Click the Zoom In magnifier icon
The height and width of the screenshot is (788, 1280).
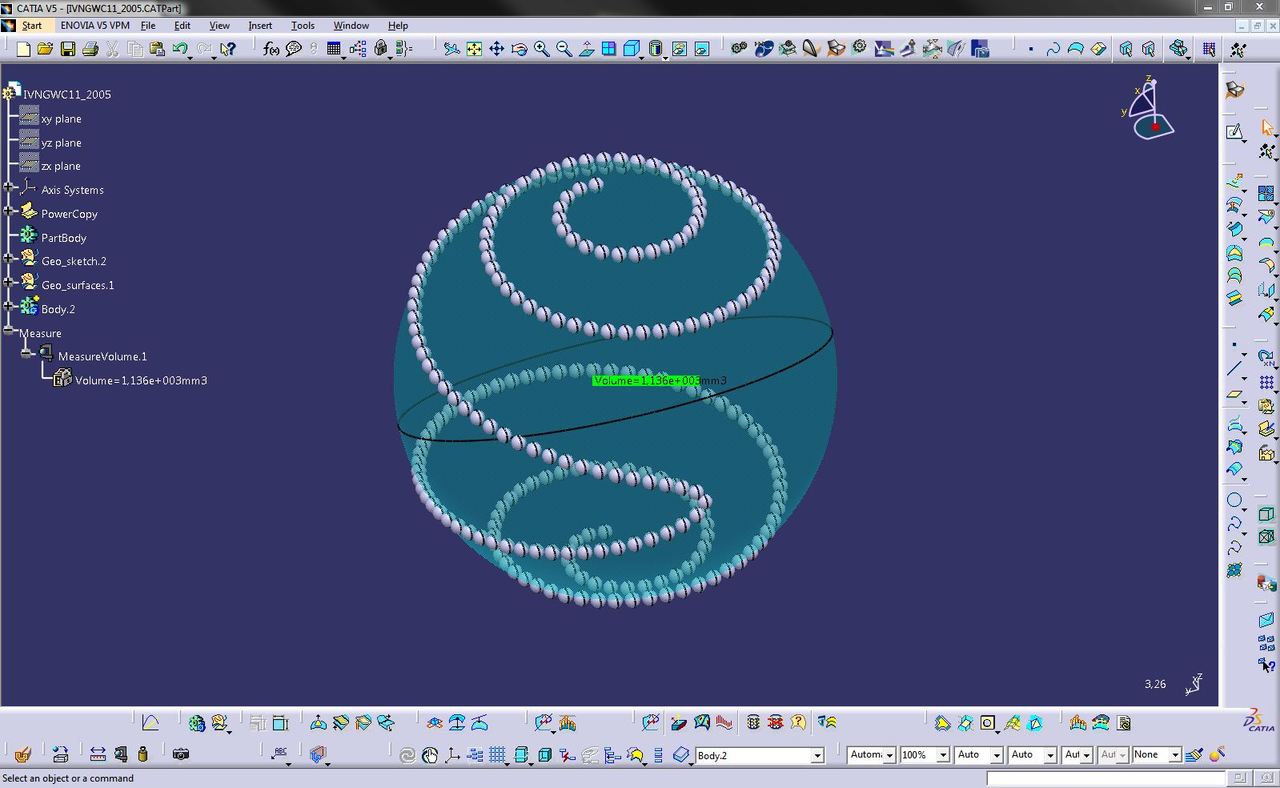coord(542,49)
